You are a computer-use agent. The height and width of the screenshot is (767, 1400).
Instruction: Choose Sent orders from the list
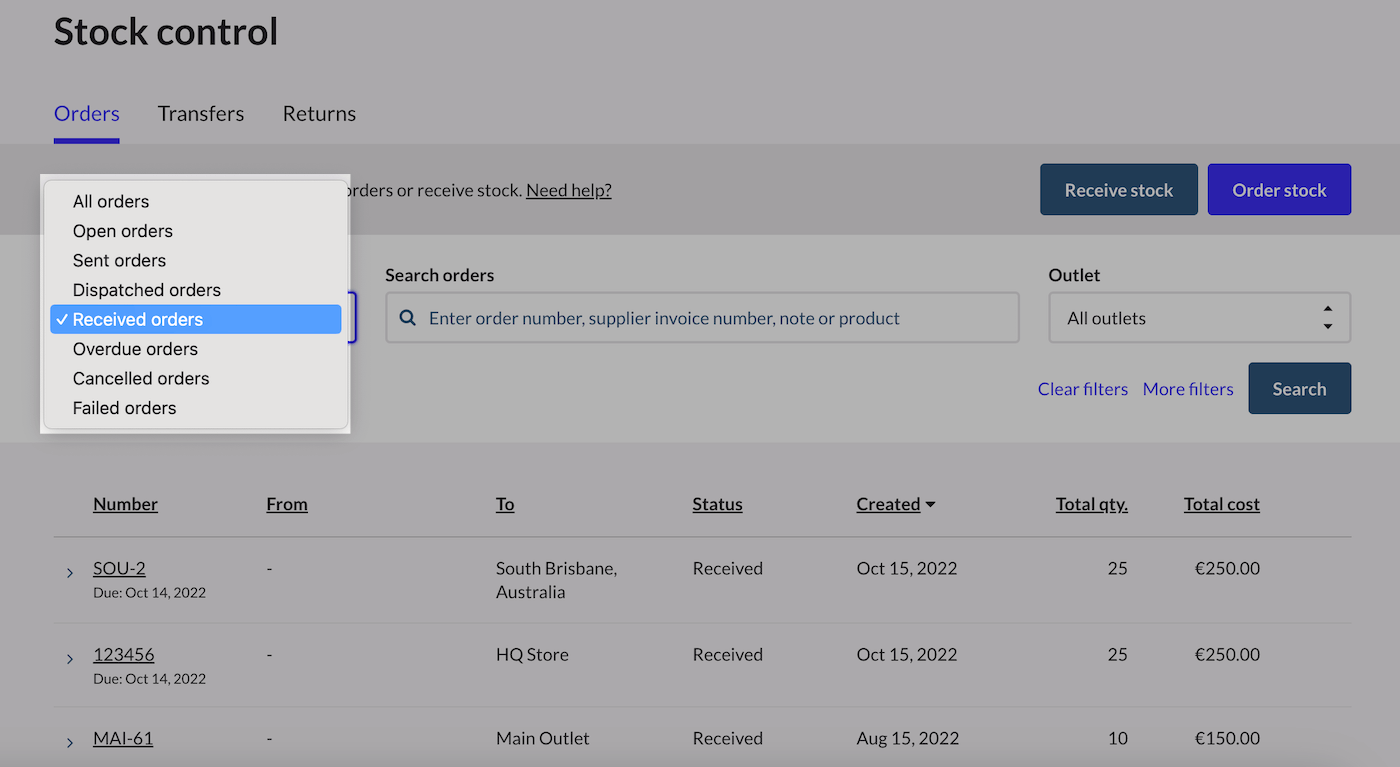click(x=196, y=260)
